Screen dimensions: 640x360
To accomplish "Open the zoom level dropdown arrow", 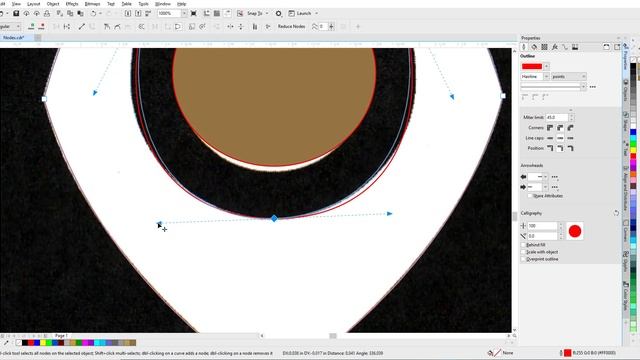I will [x=184, y=13].
